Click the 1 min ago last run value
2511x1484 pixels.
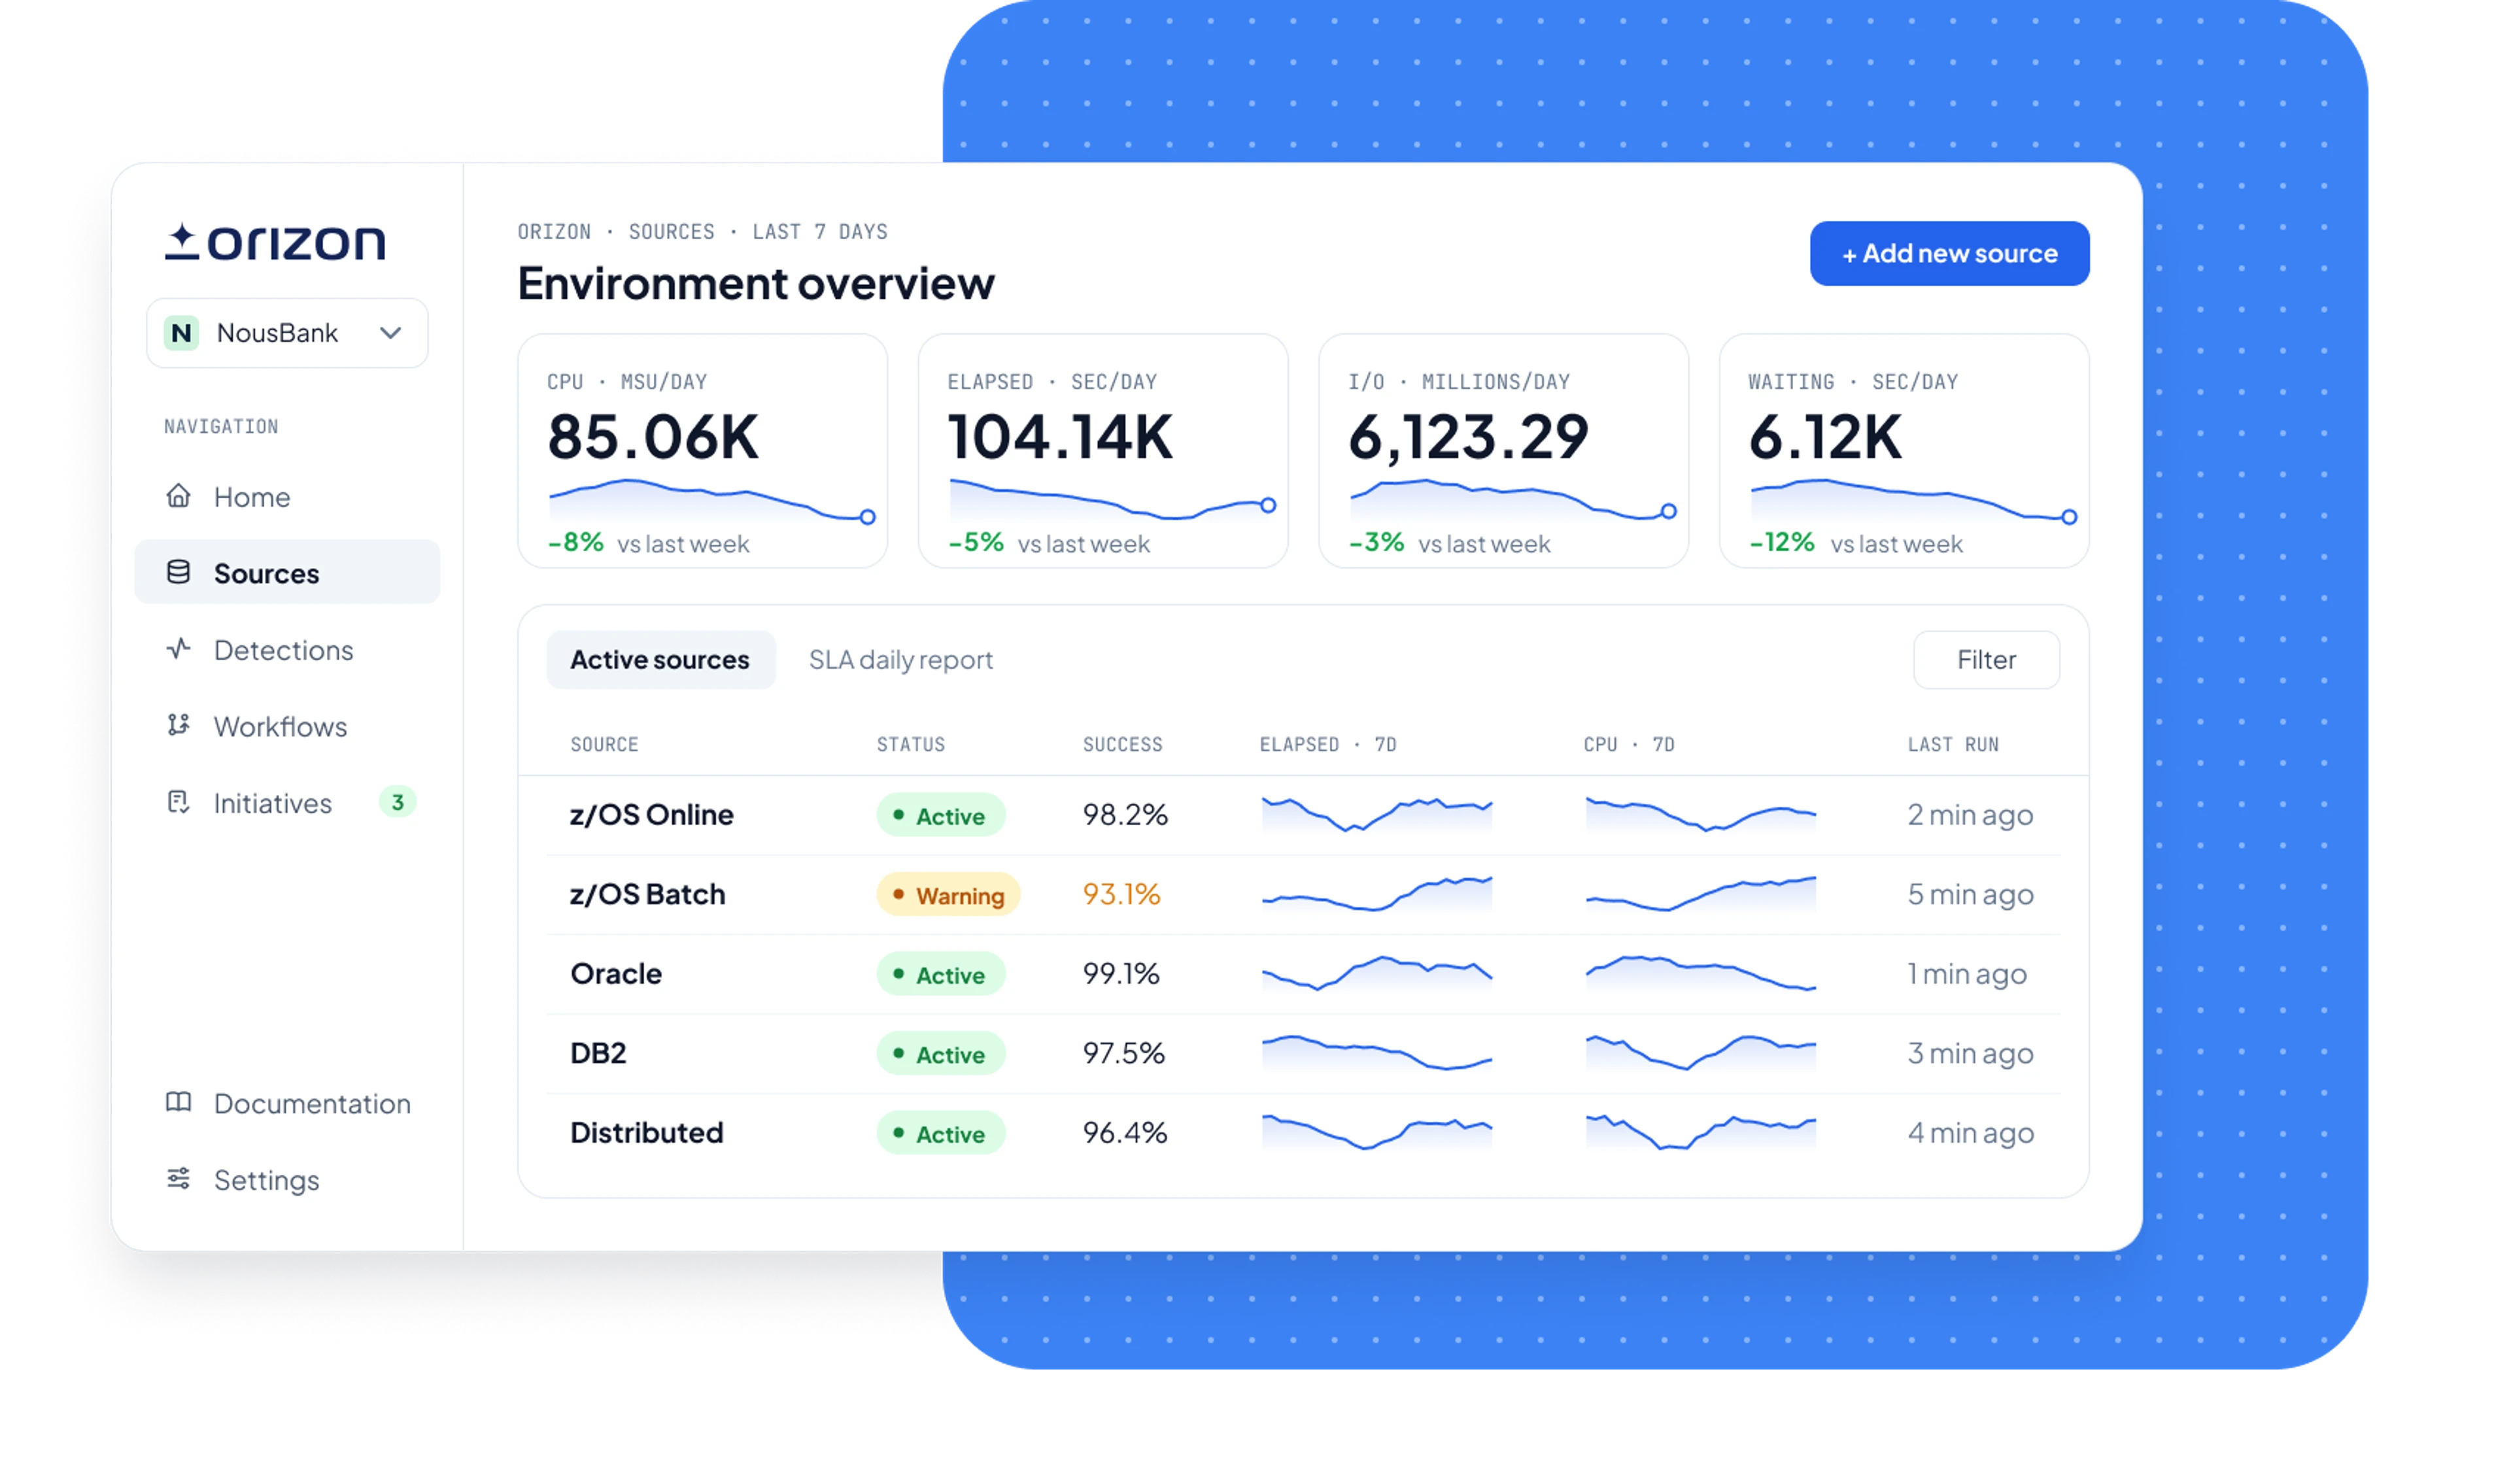click(x=1967, y=973)
